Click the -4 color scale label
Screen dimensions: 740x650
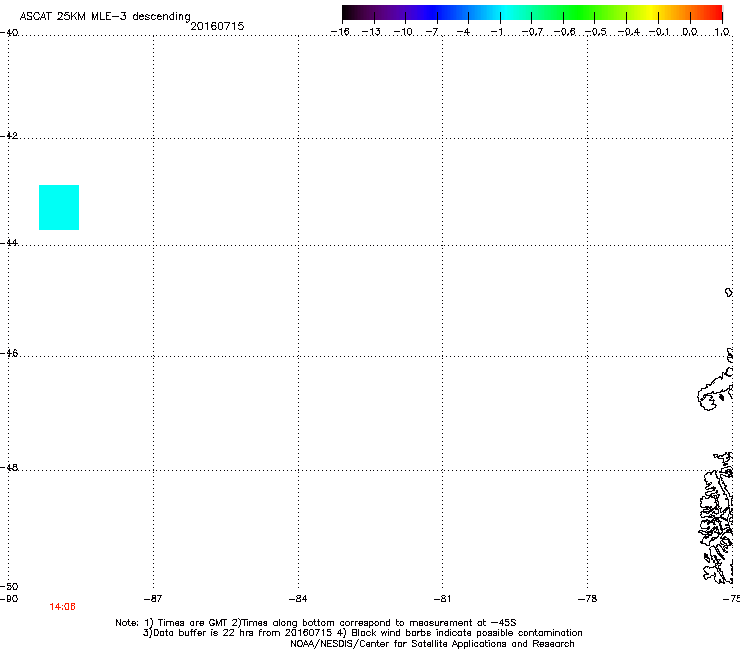tap(463, 32)
